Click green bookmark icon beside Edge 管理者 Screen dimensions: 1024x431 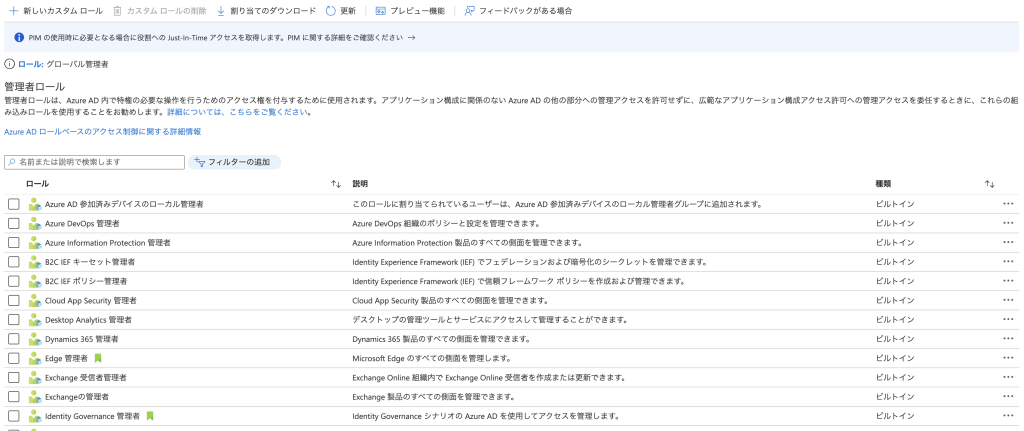point(98,359)
